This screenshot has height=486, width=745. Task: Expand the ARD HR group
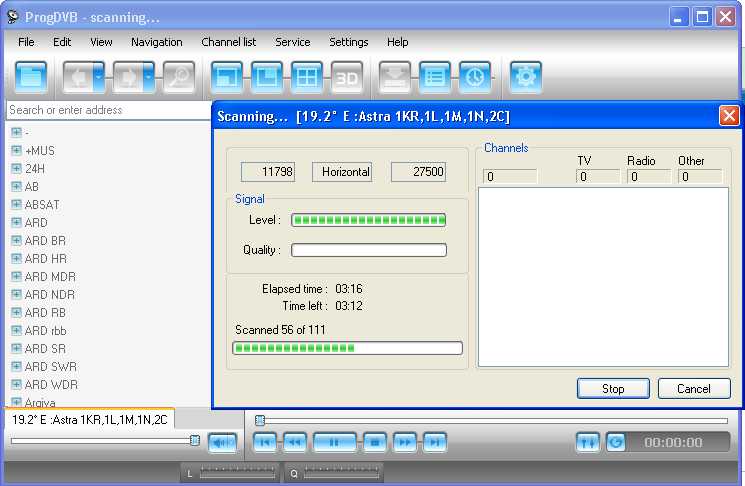(16, 258)
